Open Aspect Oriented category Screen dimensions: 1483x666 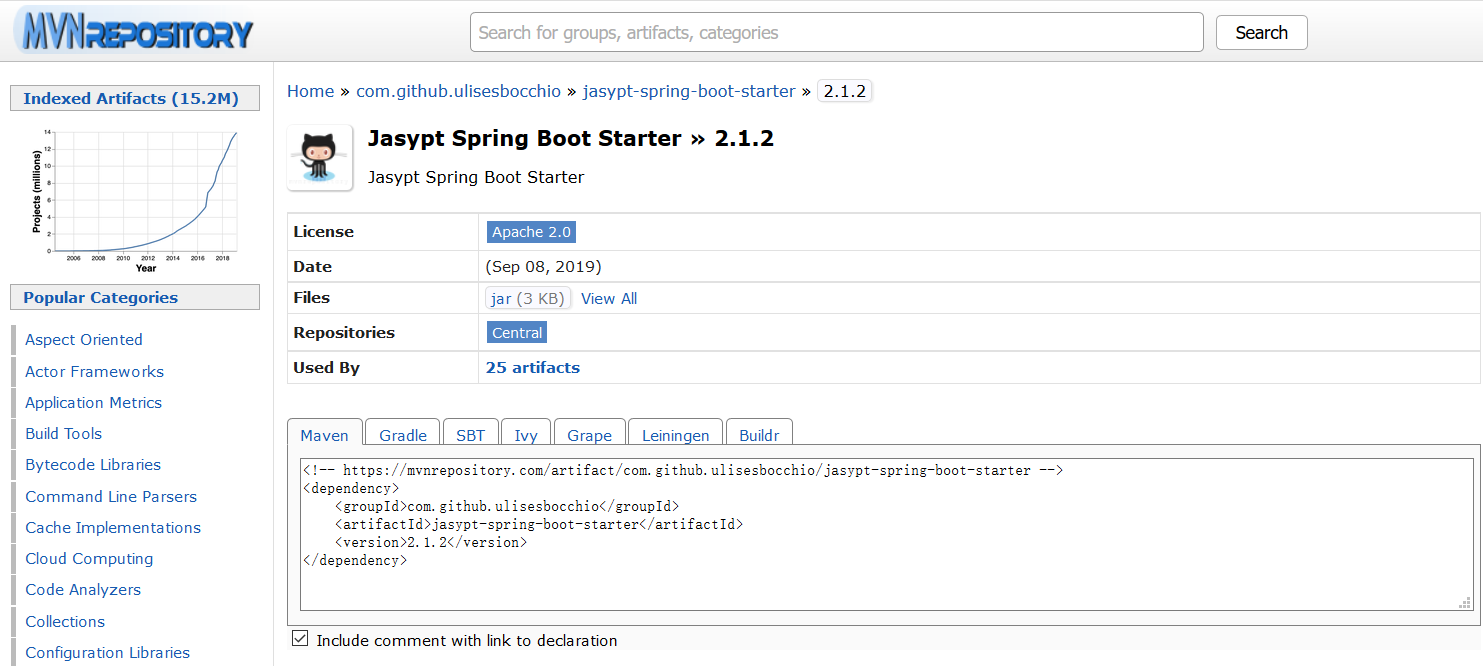tap(84, 340)
